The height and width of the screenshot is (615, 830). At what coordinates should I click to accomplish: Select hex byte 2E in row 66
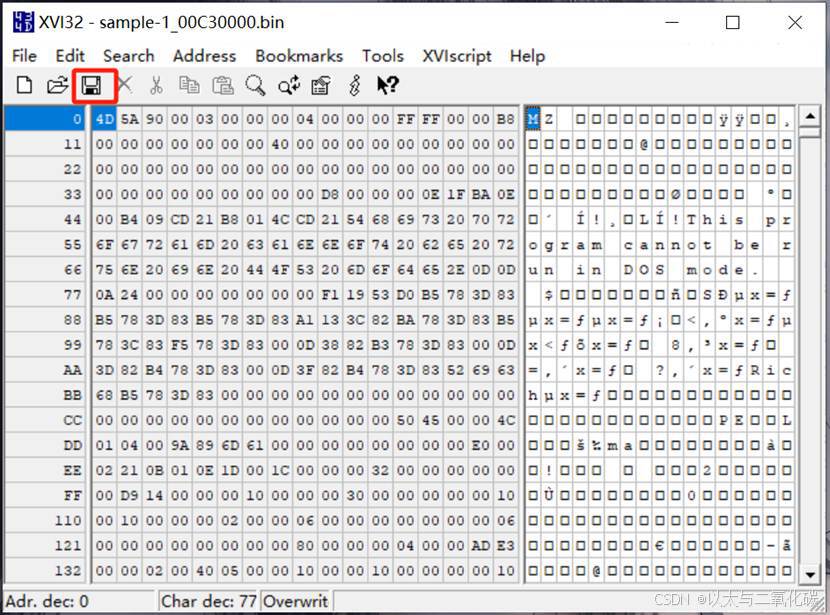[x=456, y=270]
